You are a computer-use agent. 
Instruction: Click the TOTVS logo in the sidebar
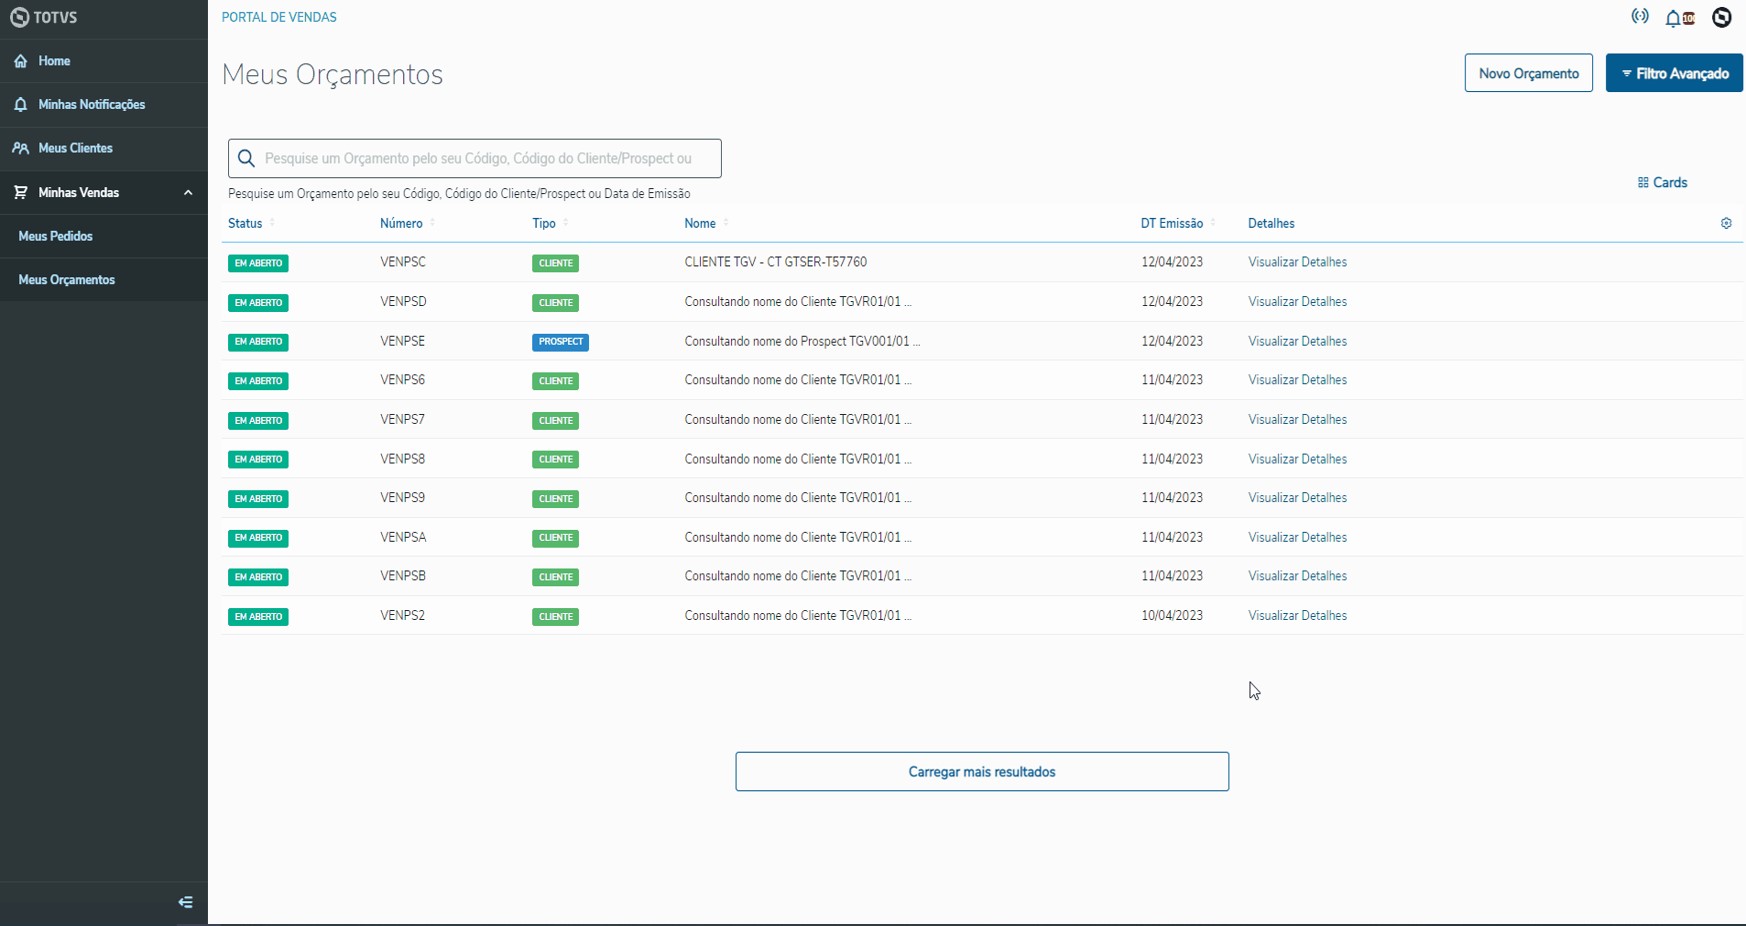tap(44, 18)
